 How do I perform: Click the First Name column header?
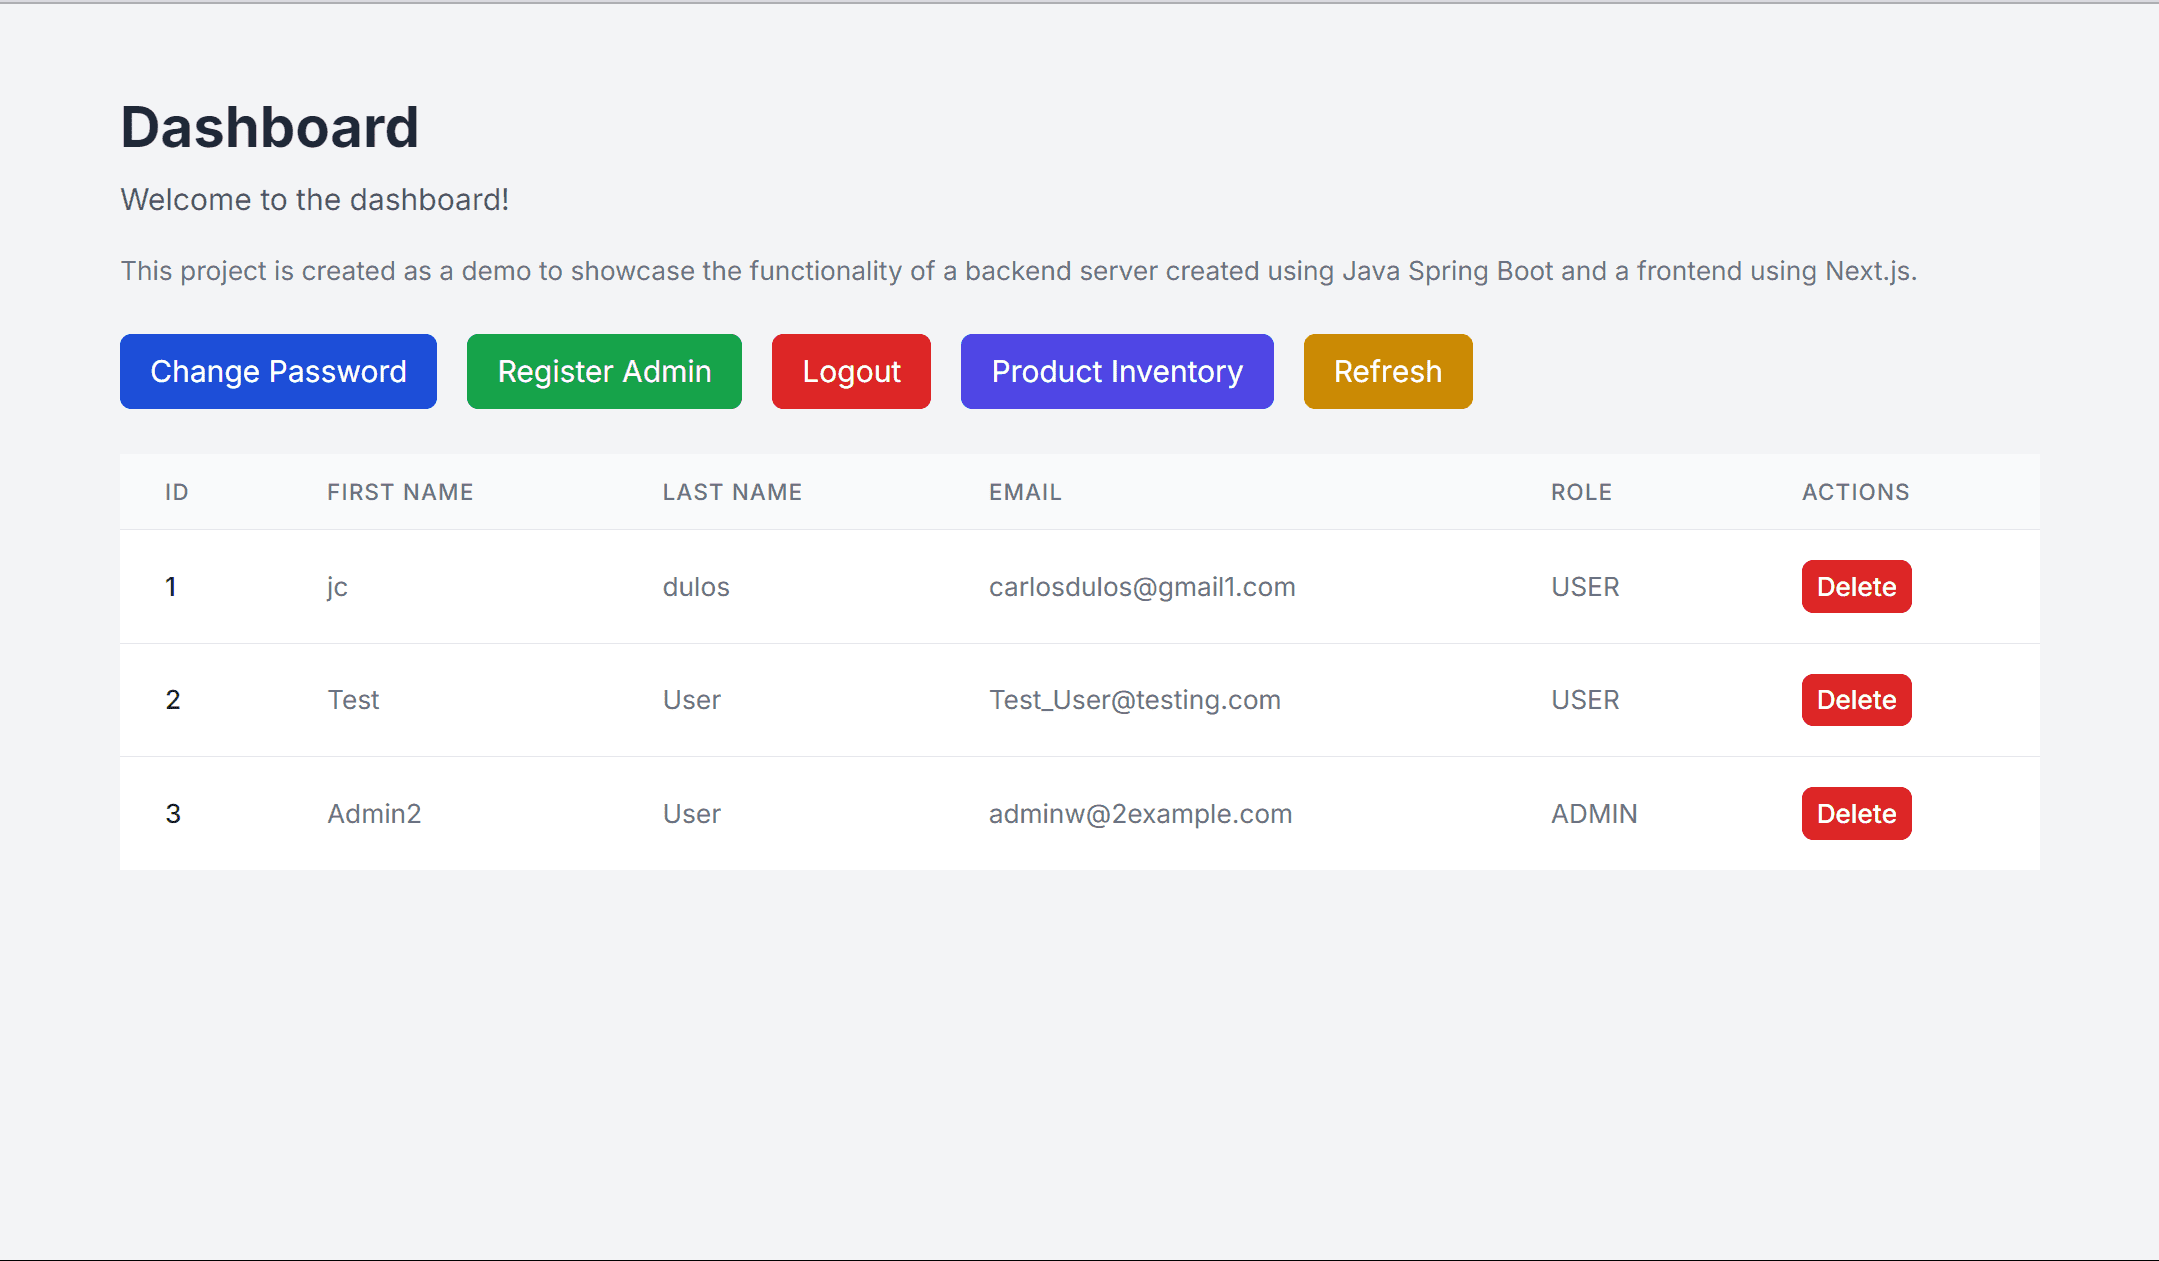point(400,492)
